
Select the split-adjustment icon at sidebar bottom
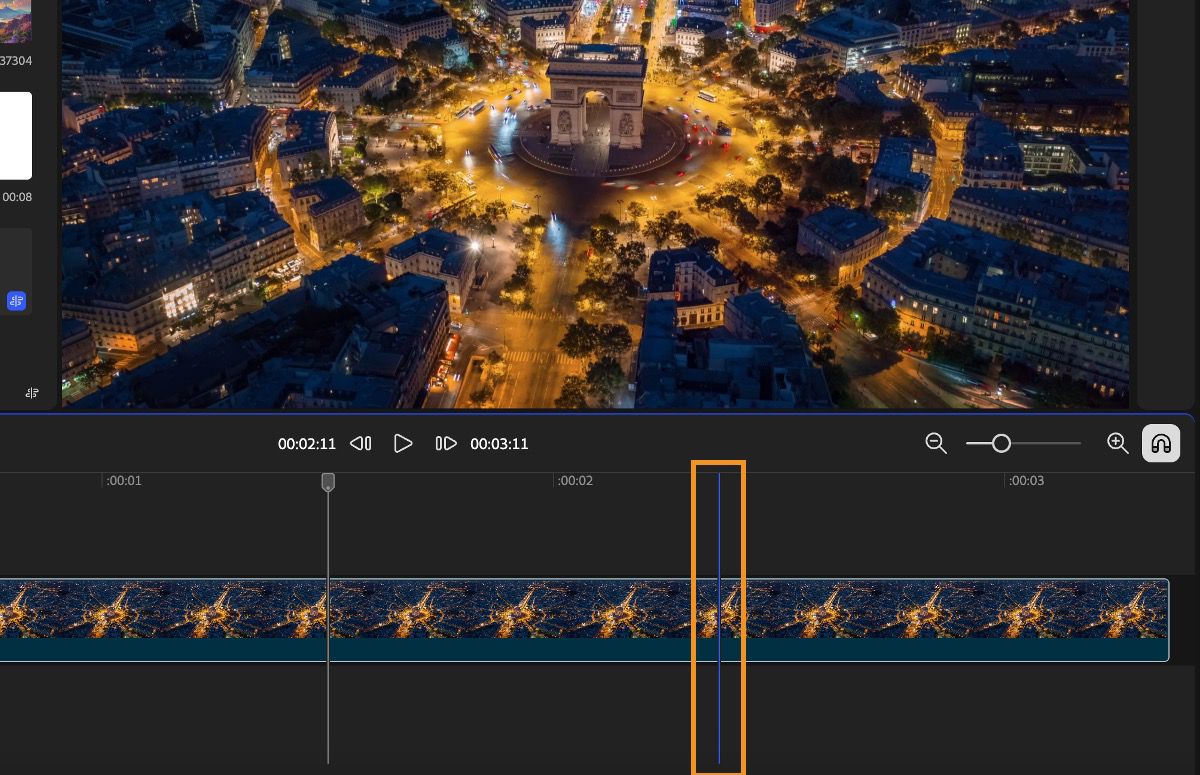point(31,393)
